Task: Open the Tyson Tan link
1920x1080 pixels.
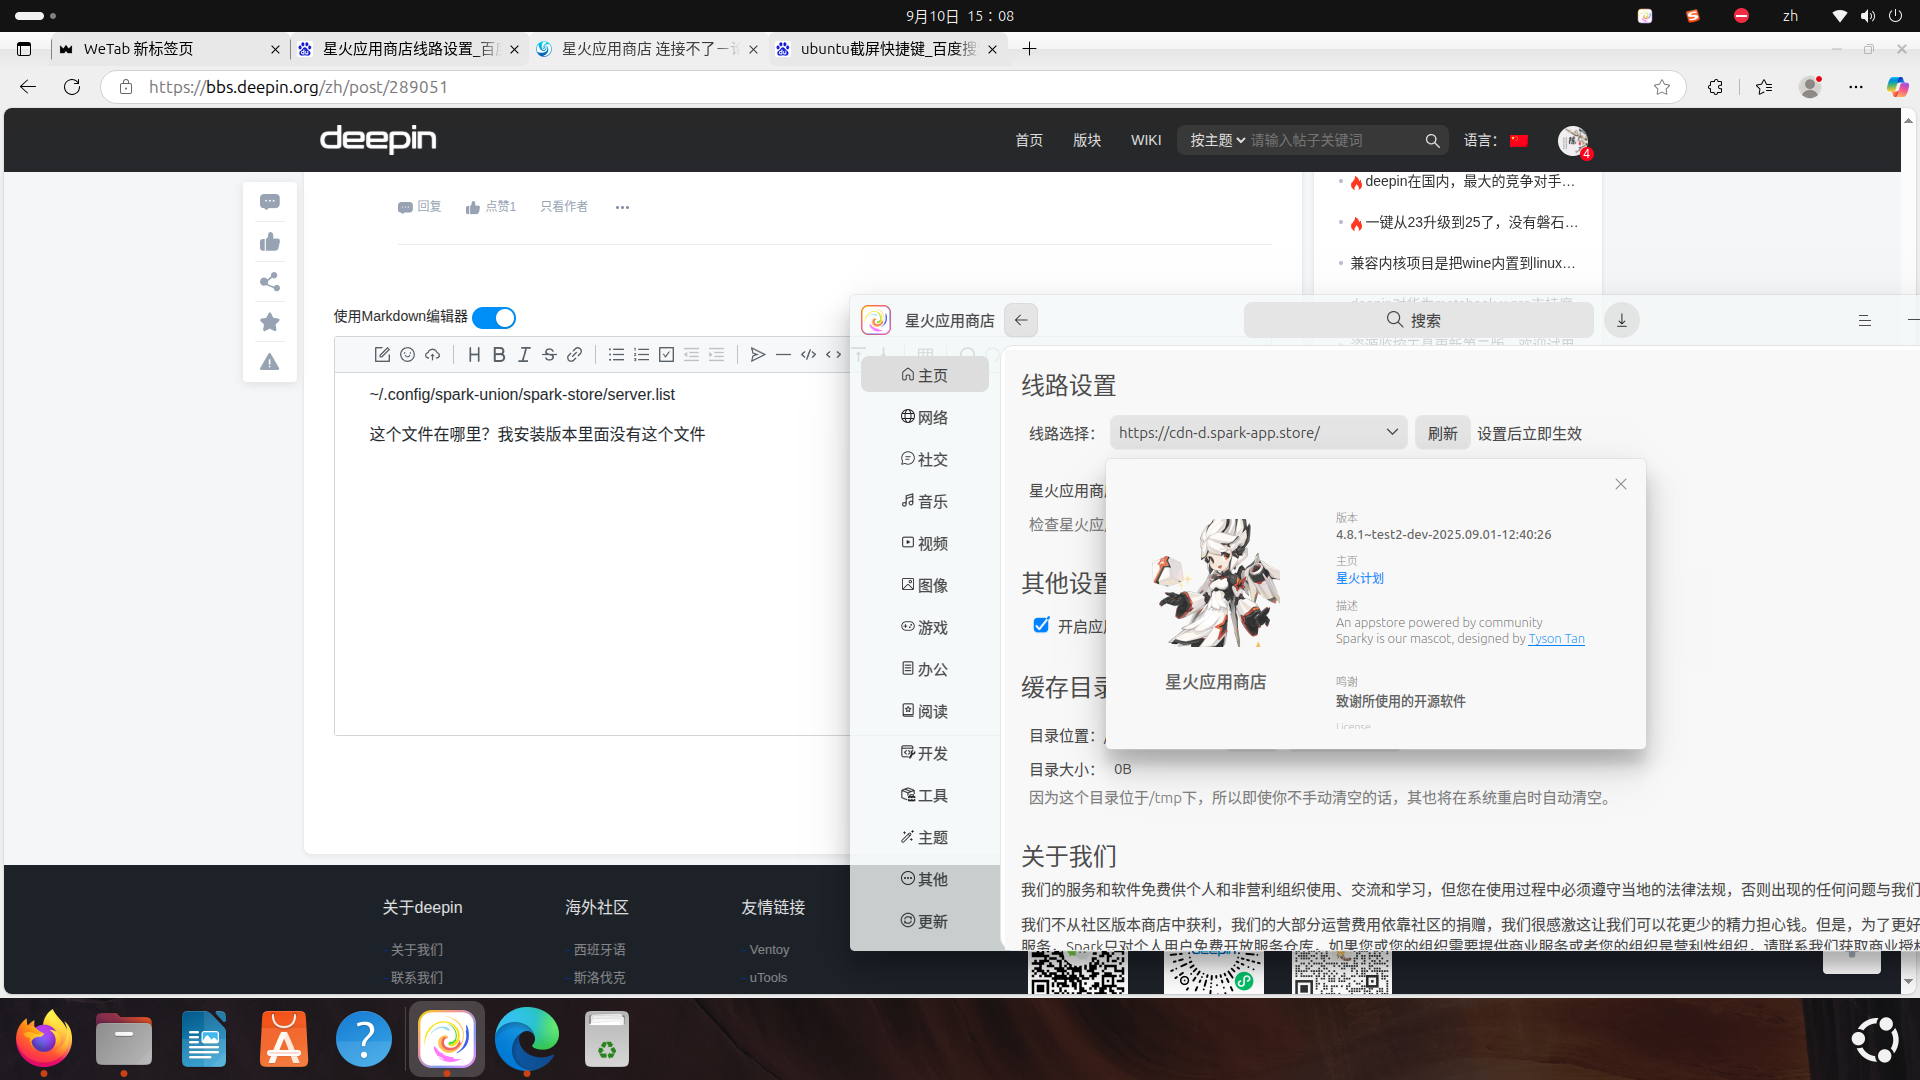Action: (1556, 638)
